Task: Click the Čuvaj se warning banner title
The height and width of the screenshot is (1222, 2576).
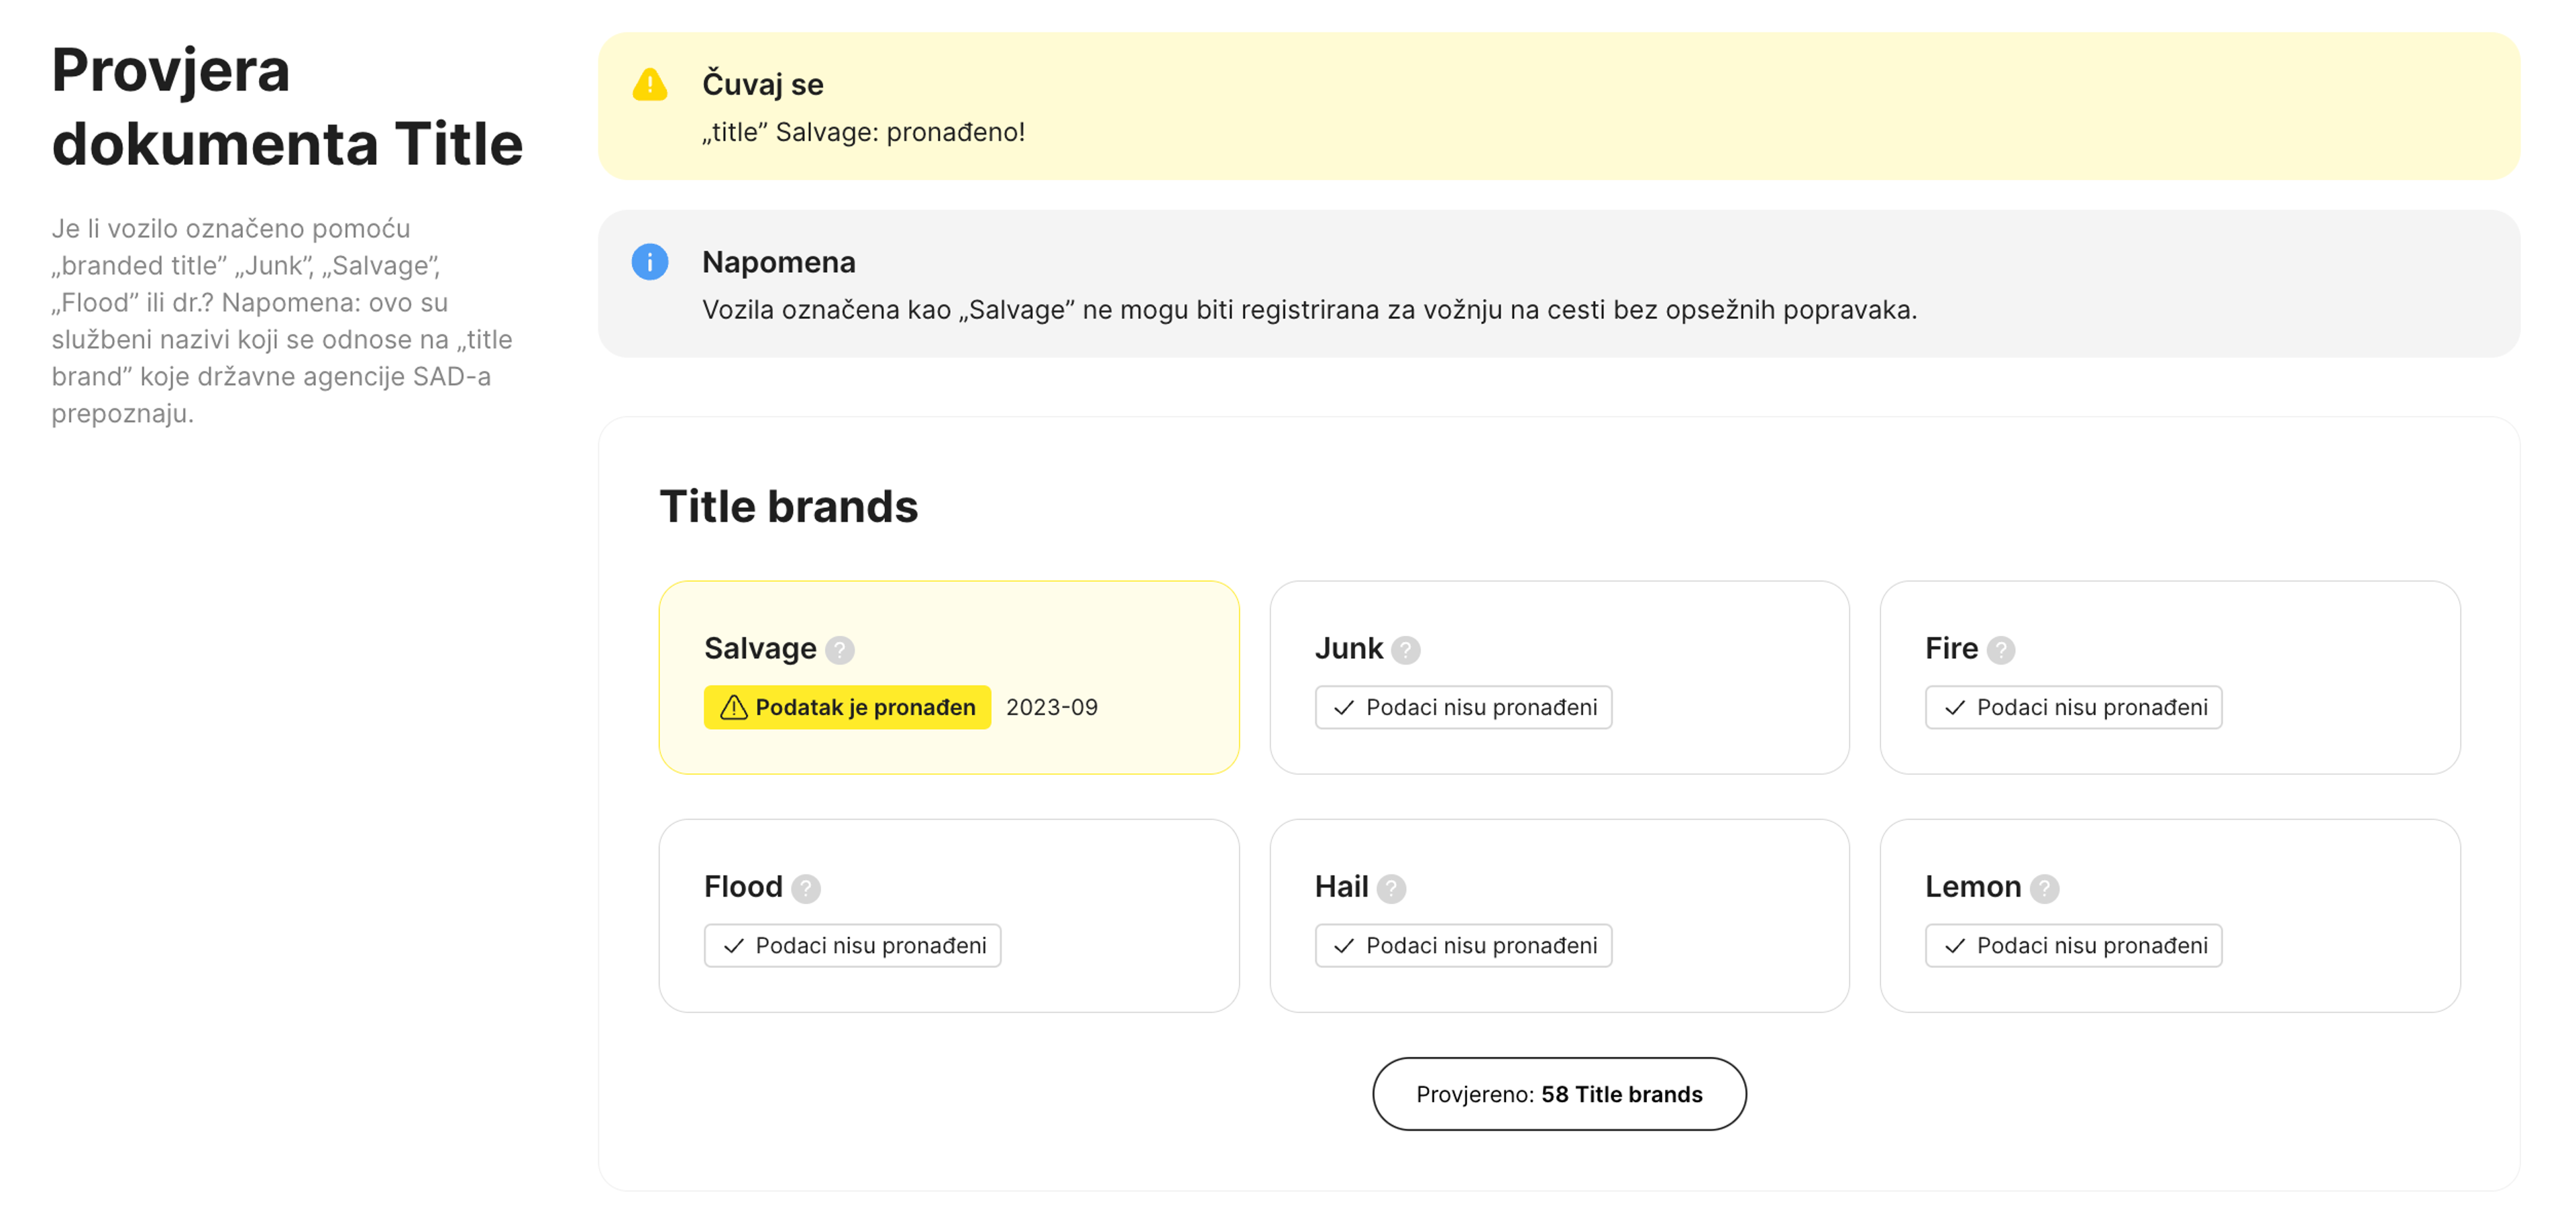Action: point(762,85)
